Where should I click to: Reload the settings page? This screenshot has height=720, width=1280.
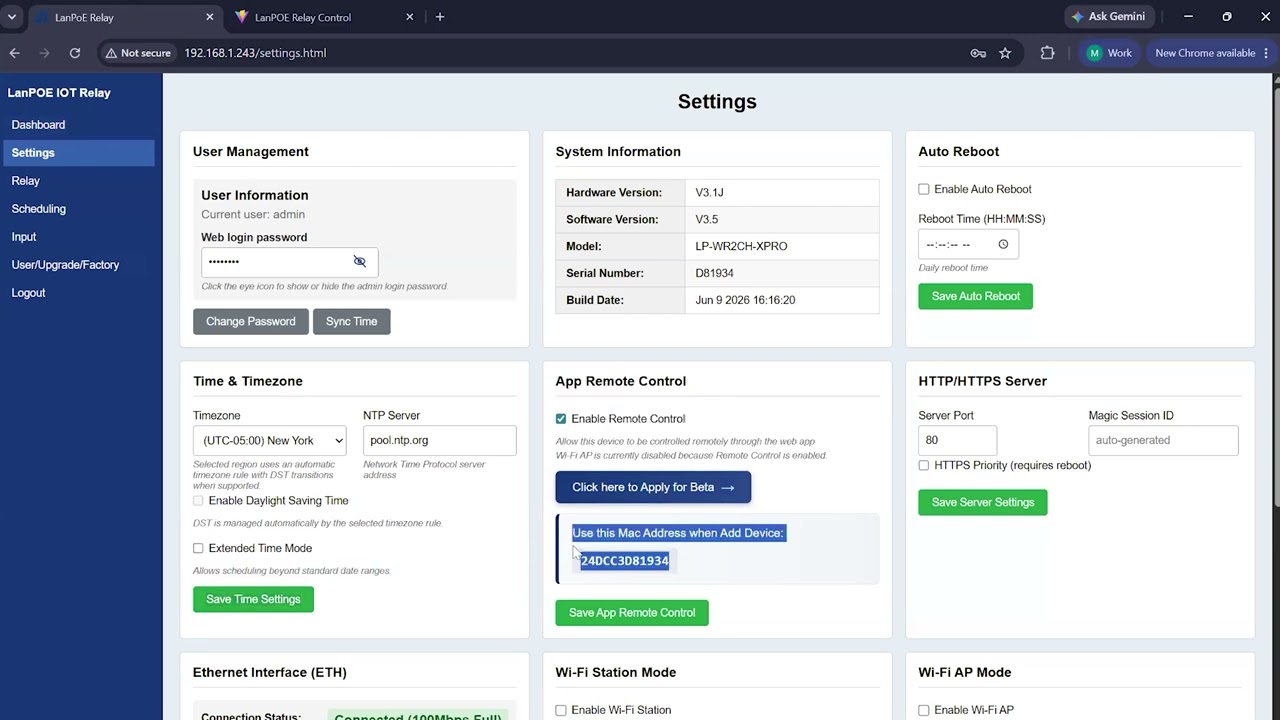point(74,53)
